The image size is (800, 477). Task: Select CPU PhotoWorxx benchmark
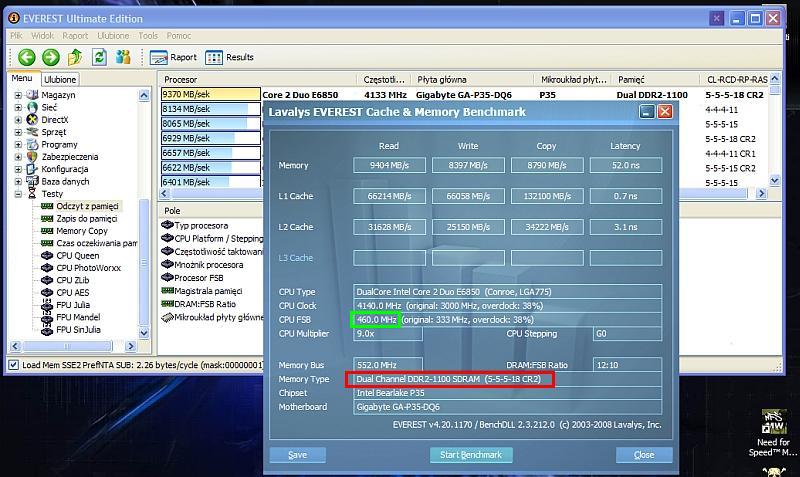[88, 268]
